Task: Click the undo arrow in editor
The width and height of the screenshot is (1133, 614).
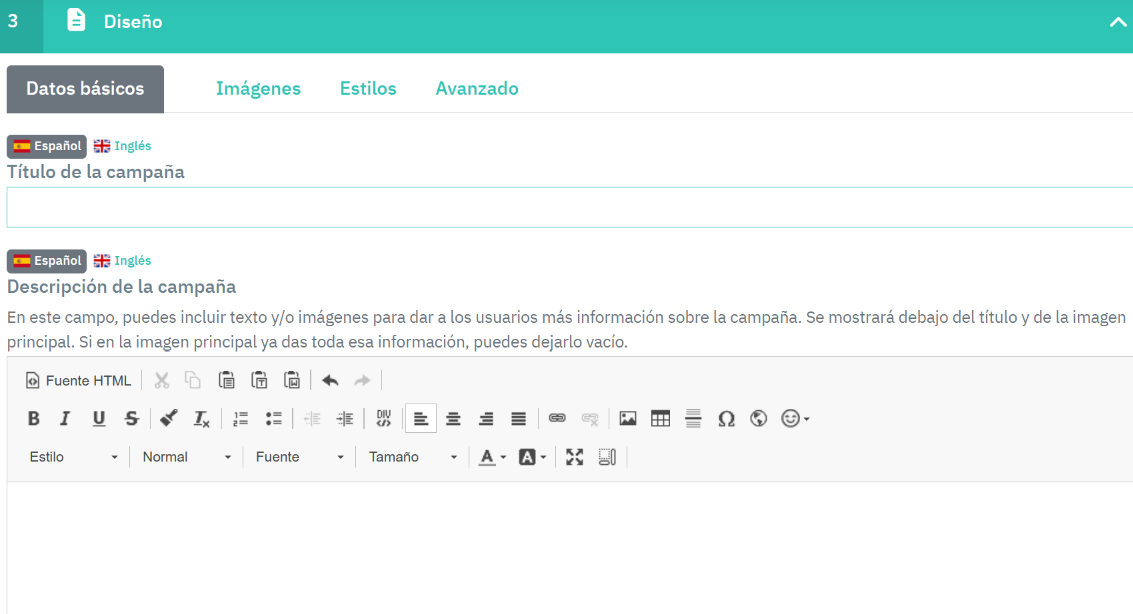Action: click(330, 380)
